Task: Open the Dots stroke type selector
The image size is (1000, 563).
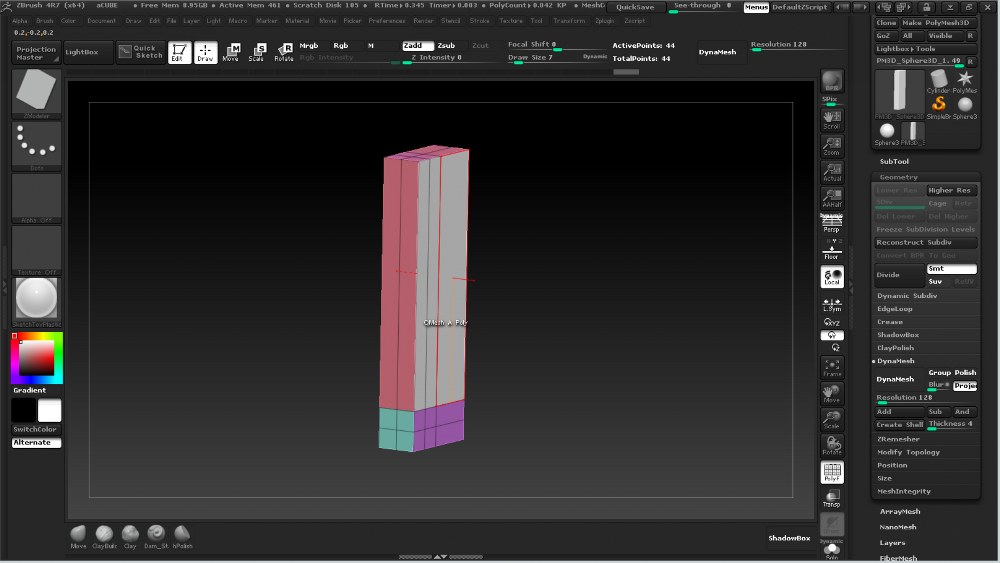Action: tap(36, 146)
